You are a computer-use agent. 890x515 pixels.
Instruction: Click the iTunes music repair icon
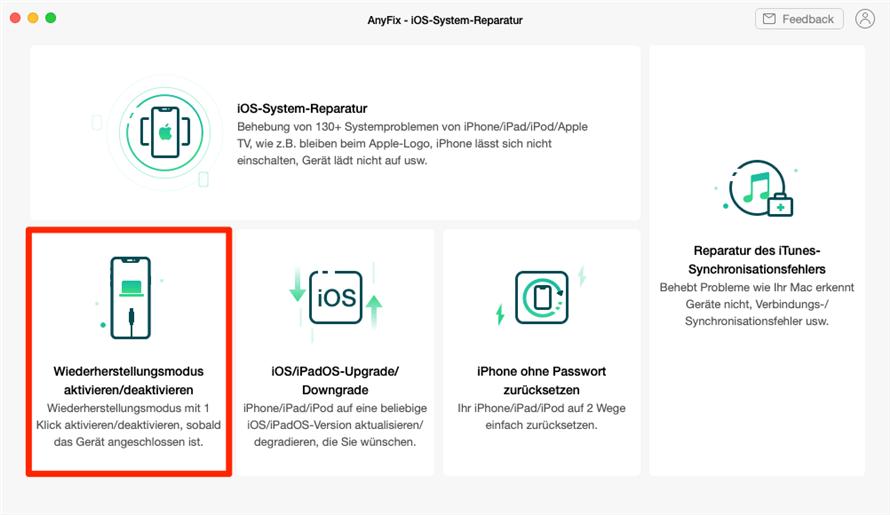pos(759,189)
